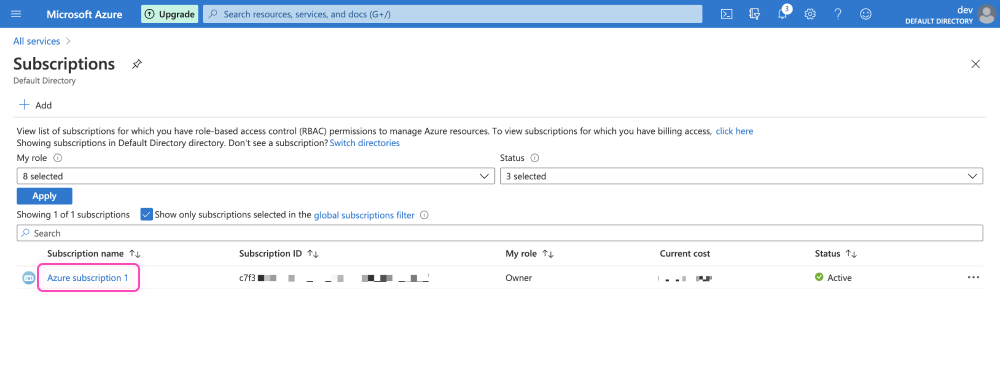Click the Showing 1 of 1 subscriptions text
Screen dimensions: 1000x391
[x=73, y=215]
